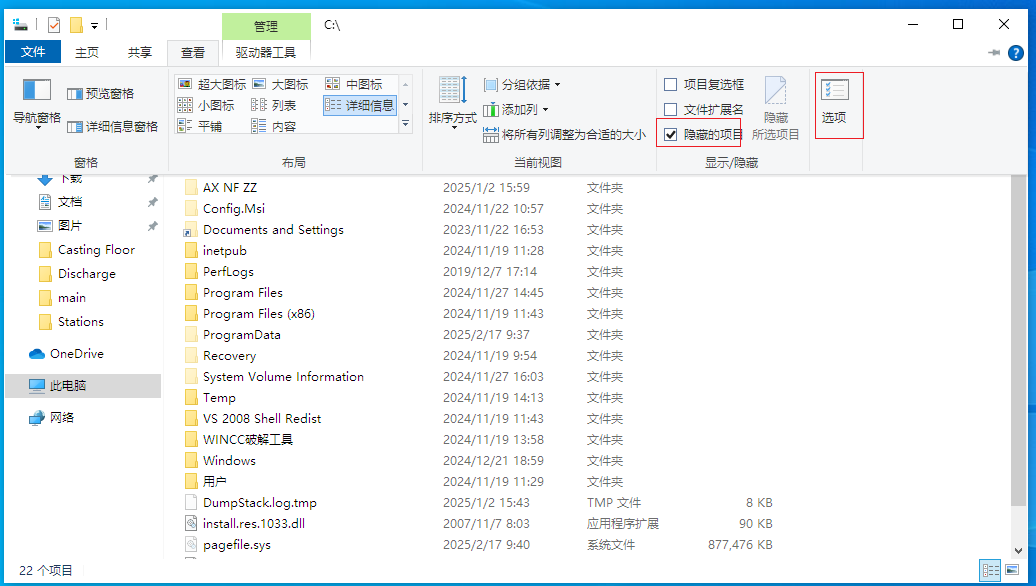The height and width of the screenshot is (586, 1036).
Task: Switch to the 主页 ribbon tab
Action: pyautogui.click(x=87, y=51)
